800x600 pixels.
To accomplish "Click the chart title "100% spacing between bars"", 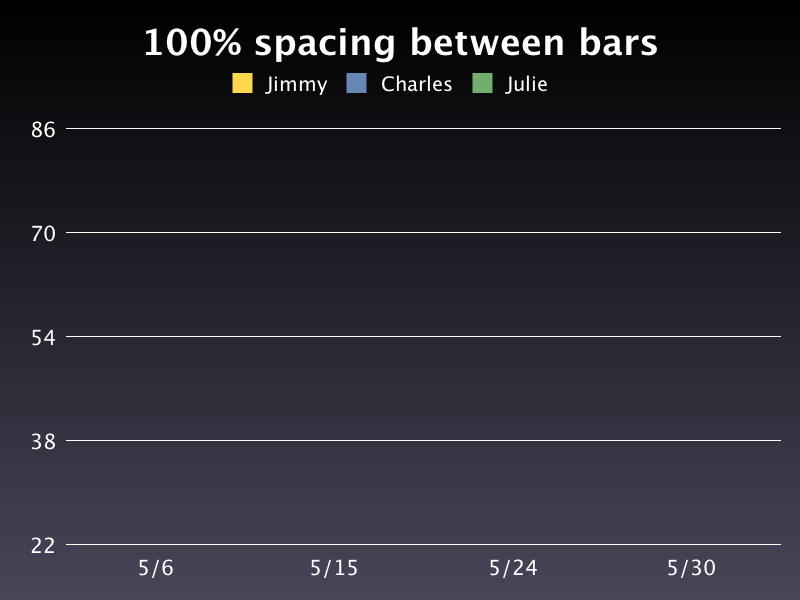I will (400, 44).
